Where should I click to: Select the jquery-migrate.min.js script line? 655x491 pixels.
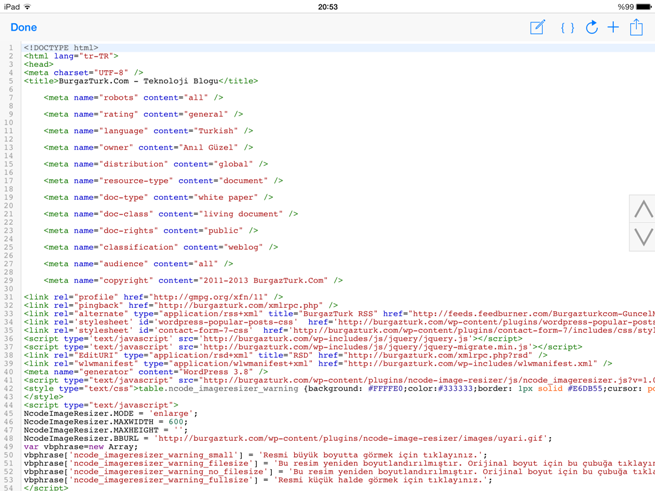click(x=303, y=347)
